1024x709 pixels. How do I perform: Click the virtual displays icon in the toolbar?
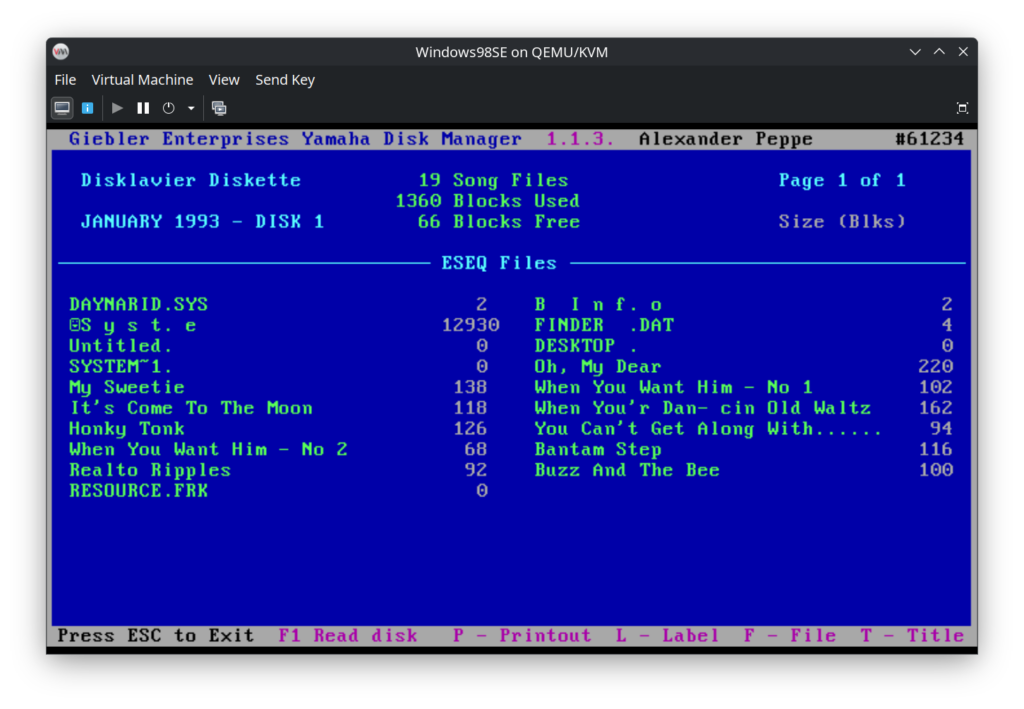[219, 107]
